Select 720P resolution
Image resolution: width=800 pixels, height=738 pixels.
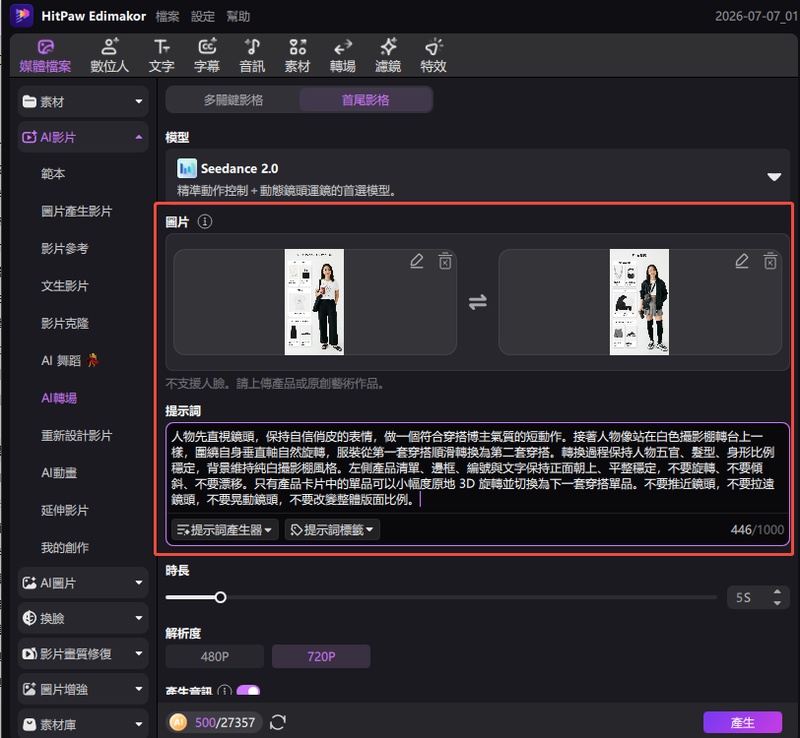pyautogui.click(x=321, y=656)
